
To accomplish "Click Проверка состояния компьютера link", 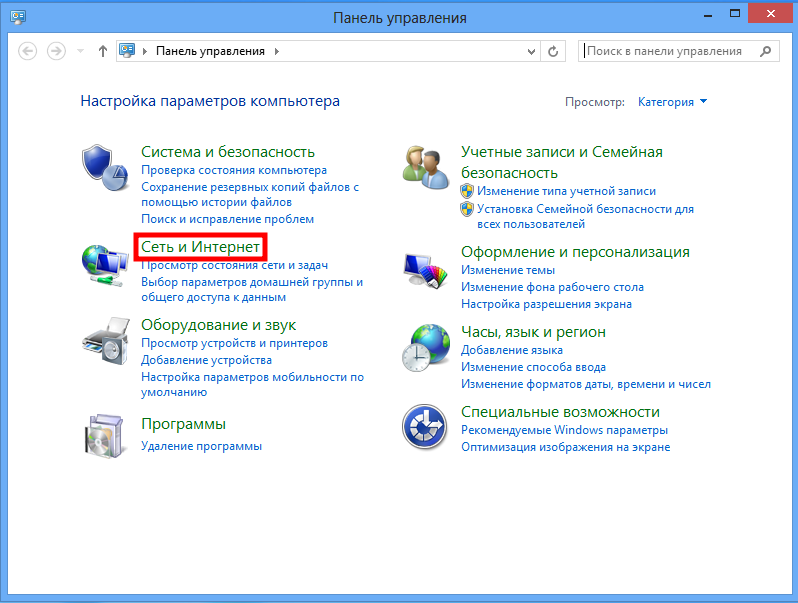I will point(234,170).
